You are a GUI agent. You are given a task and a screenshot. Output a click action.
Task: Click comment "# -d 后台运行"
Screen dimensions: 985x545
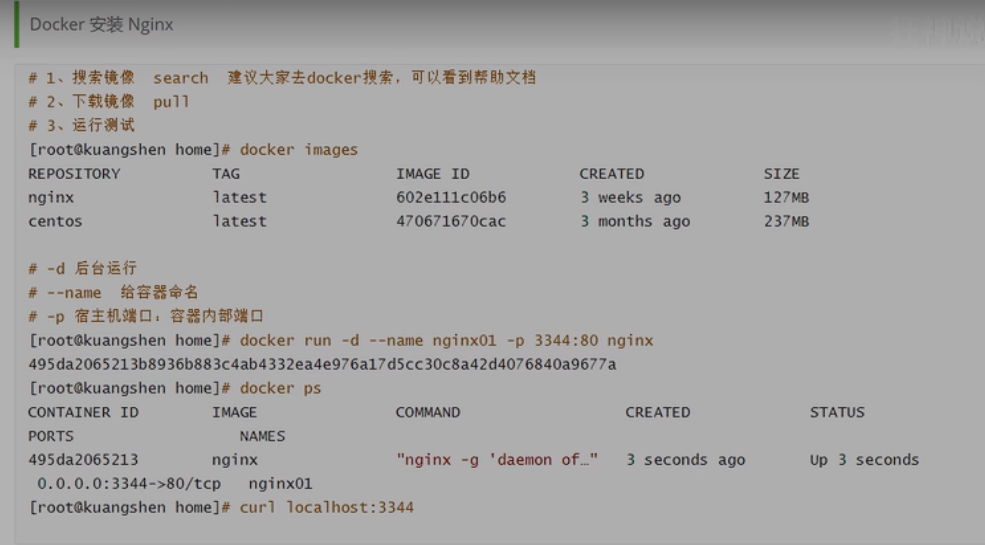tap(82, 269)
